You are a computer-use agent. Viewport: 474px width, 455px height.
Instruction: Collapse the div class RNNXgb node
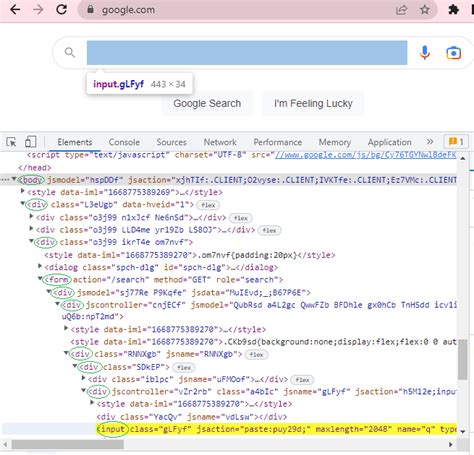tap(66, 353)
